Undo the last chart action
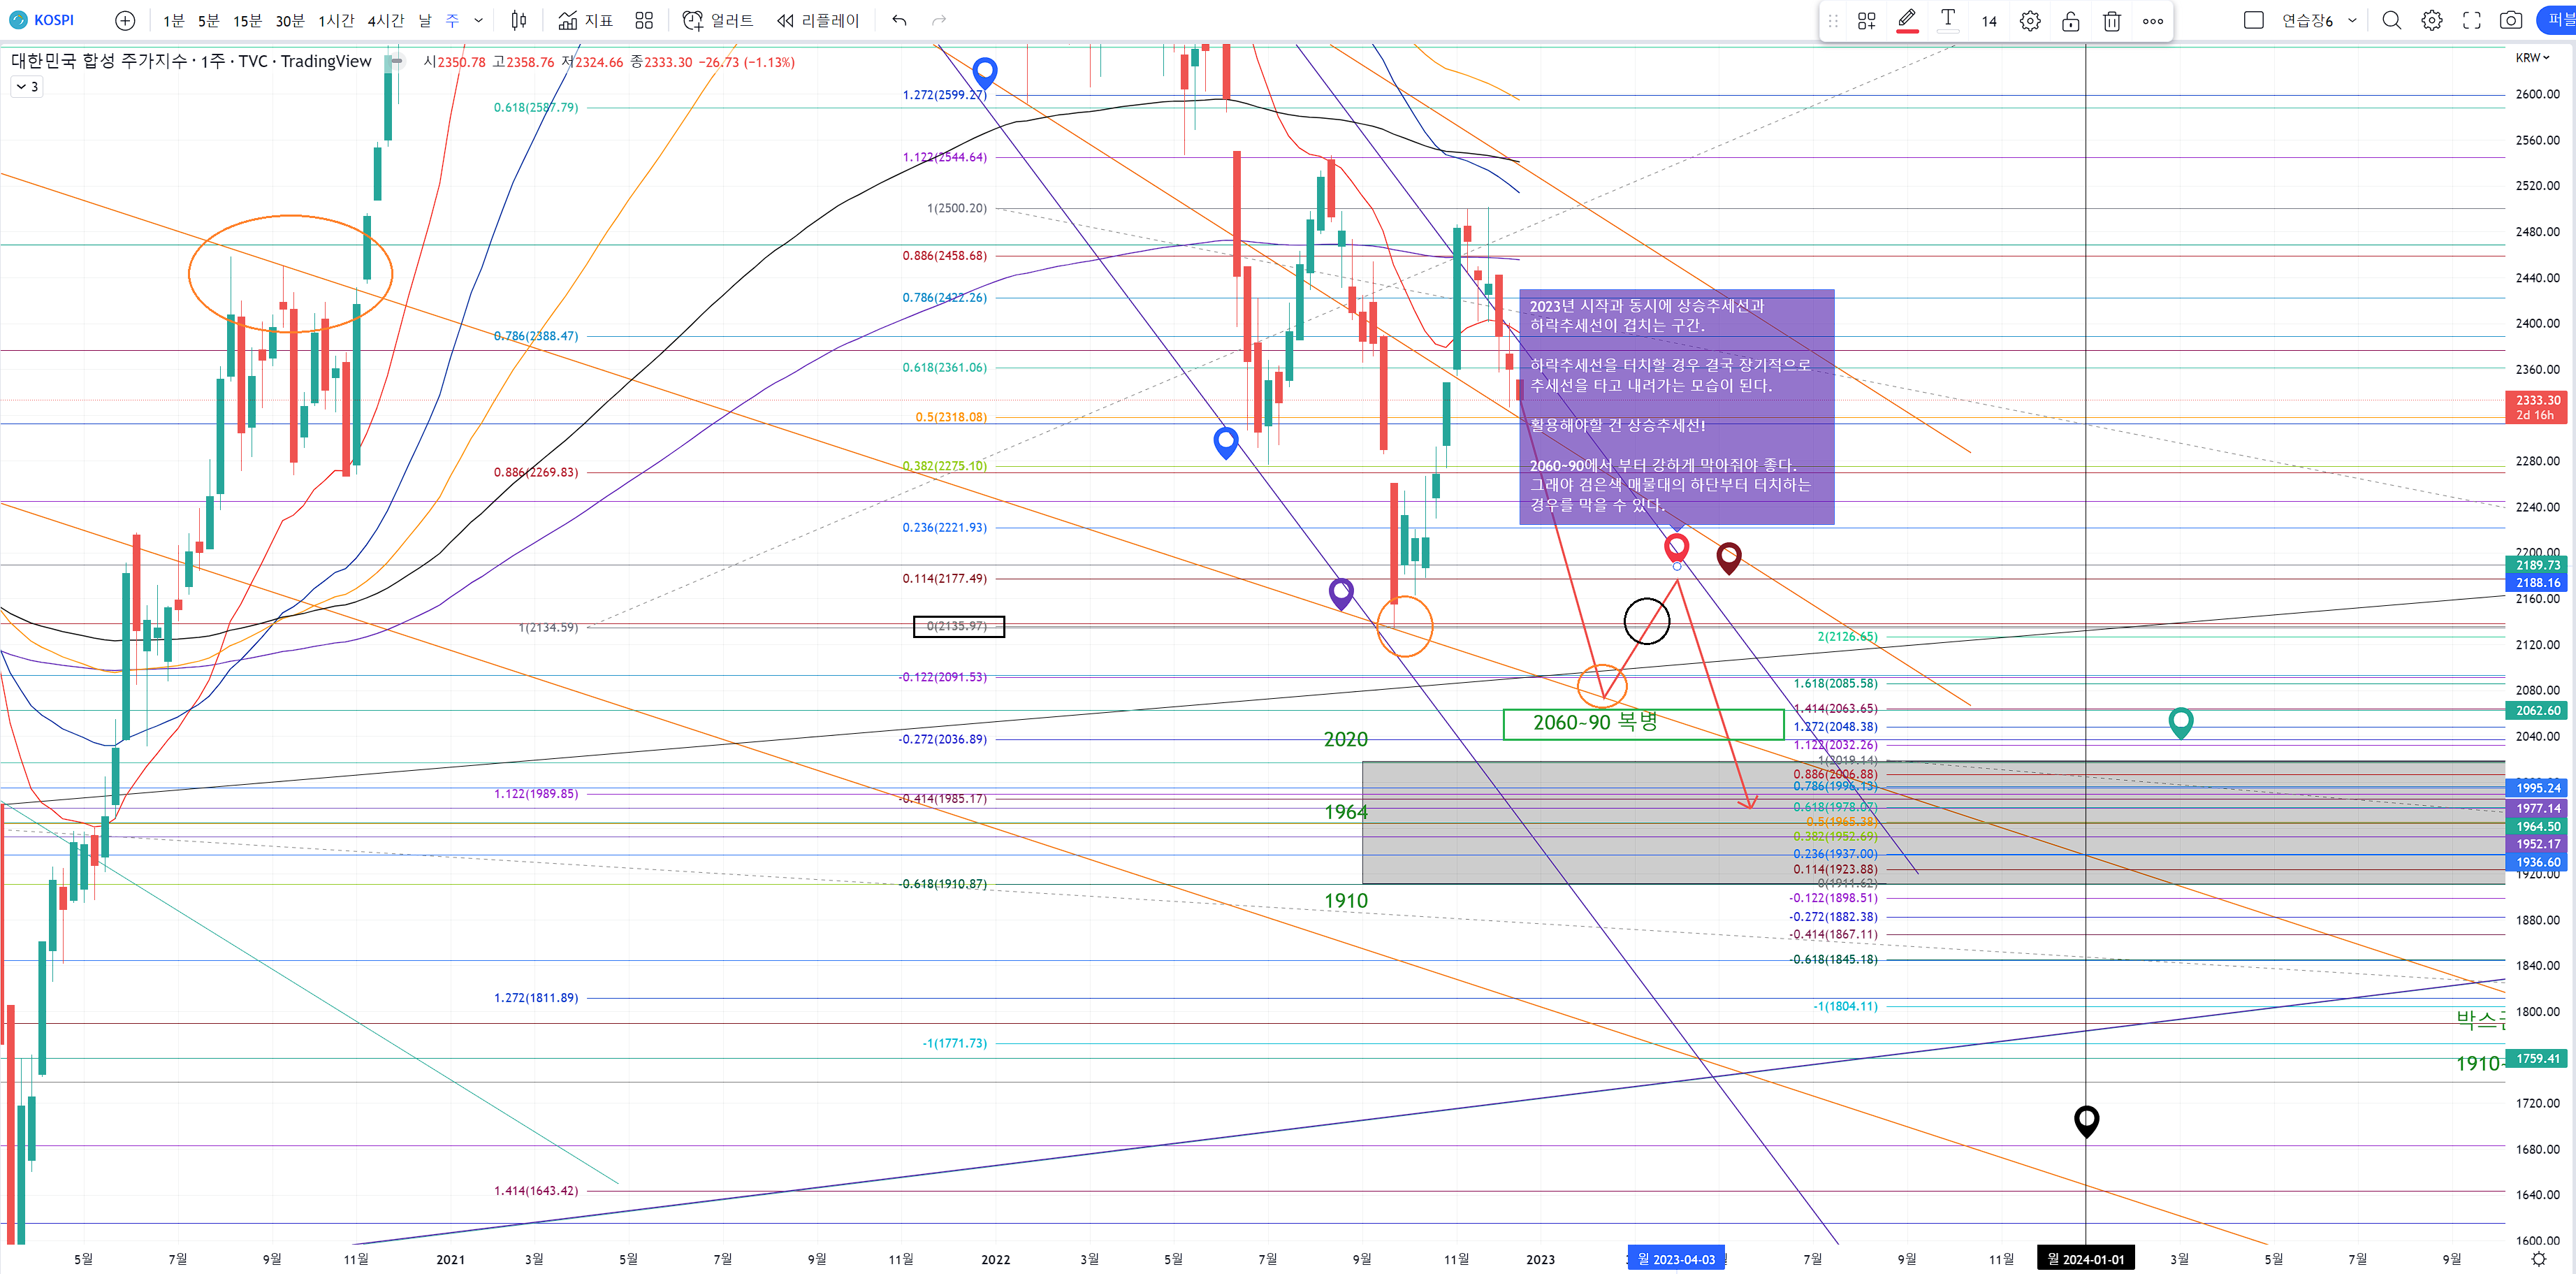 pyautogui.click(x=899, y=20)
